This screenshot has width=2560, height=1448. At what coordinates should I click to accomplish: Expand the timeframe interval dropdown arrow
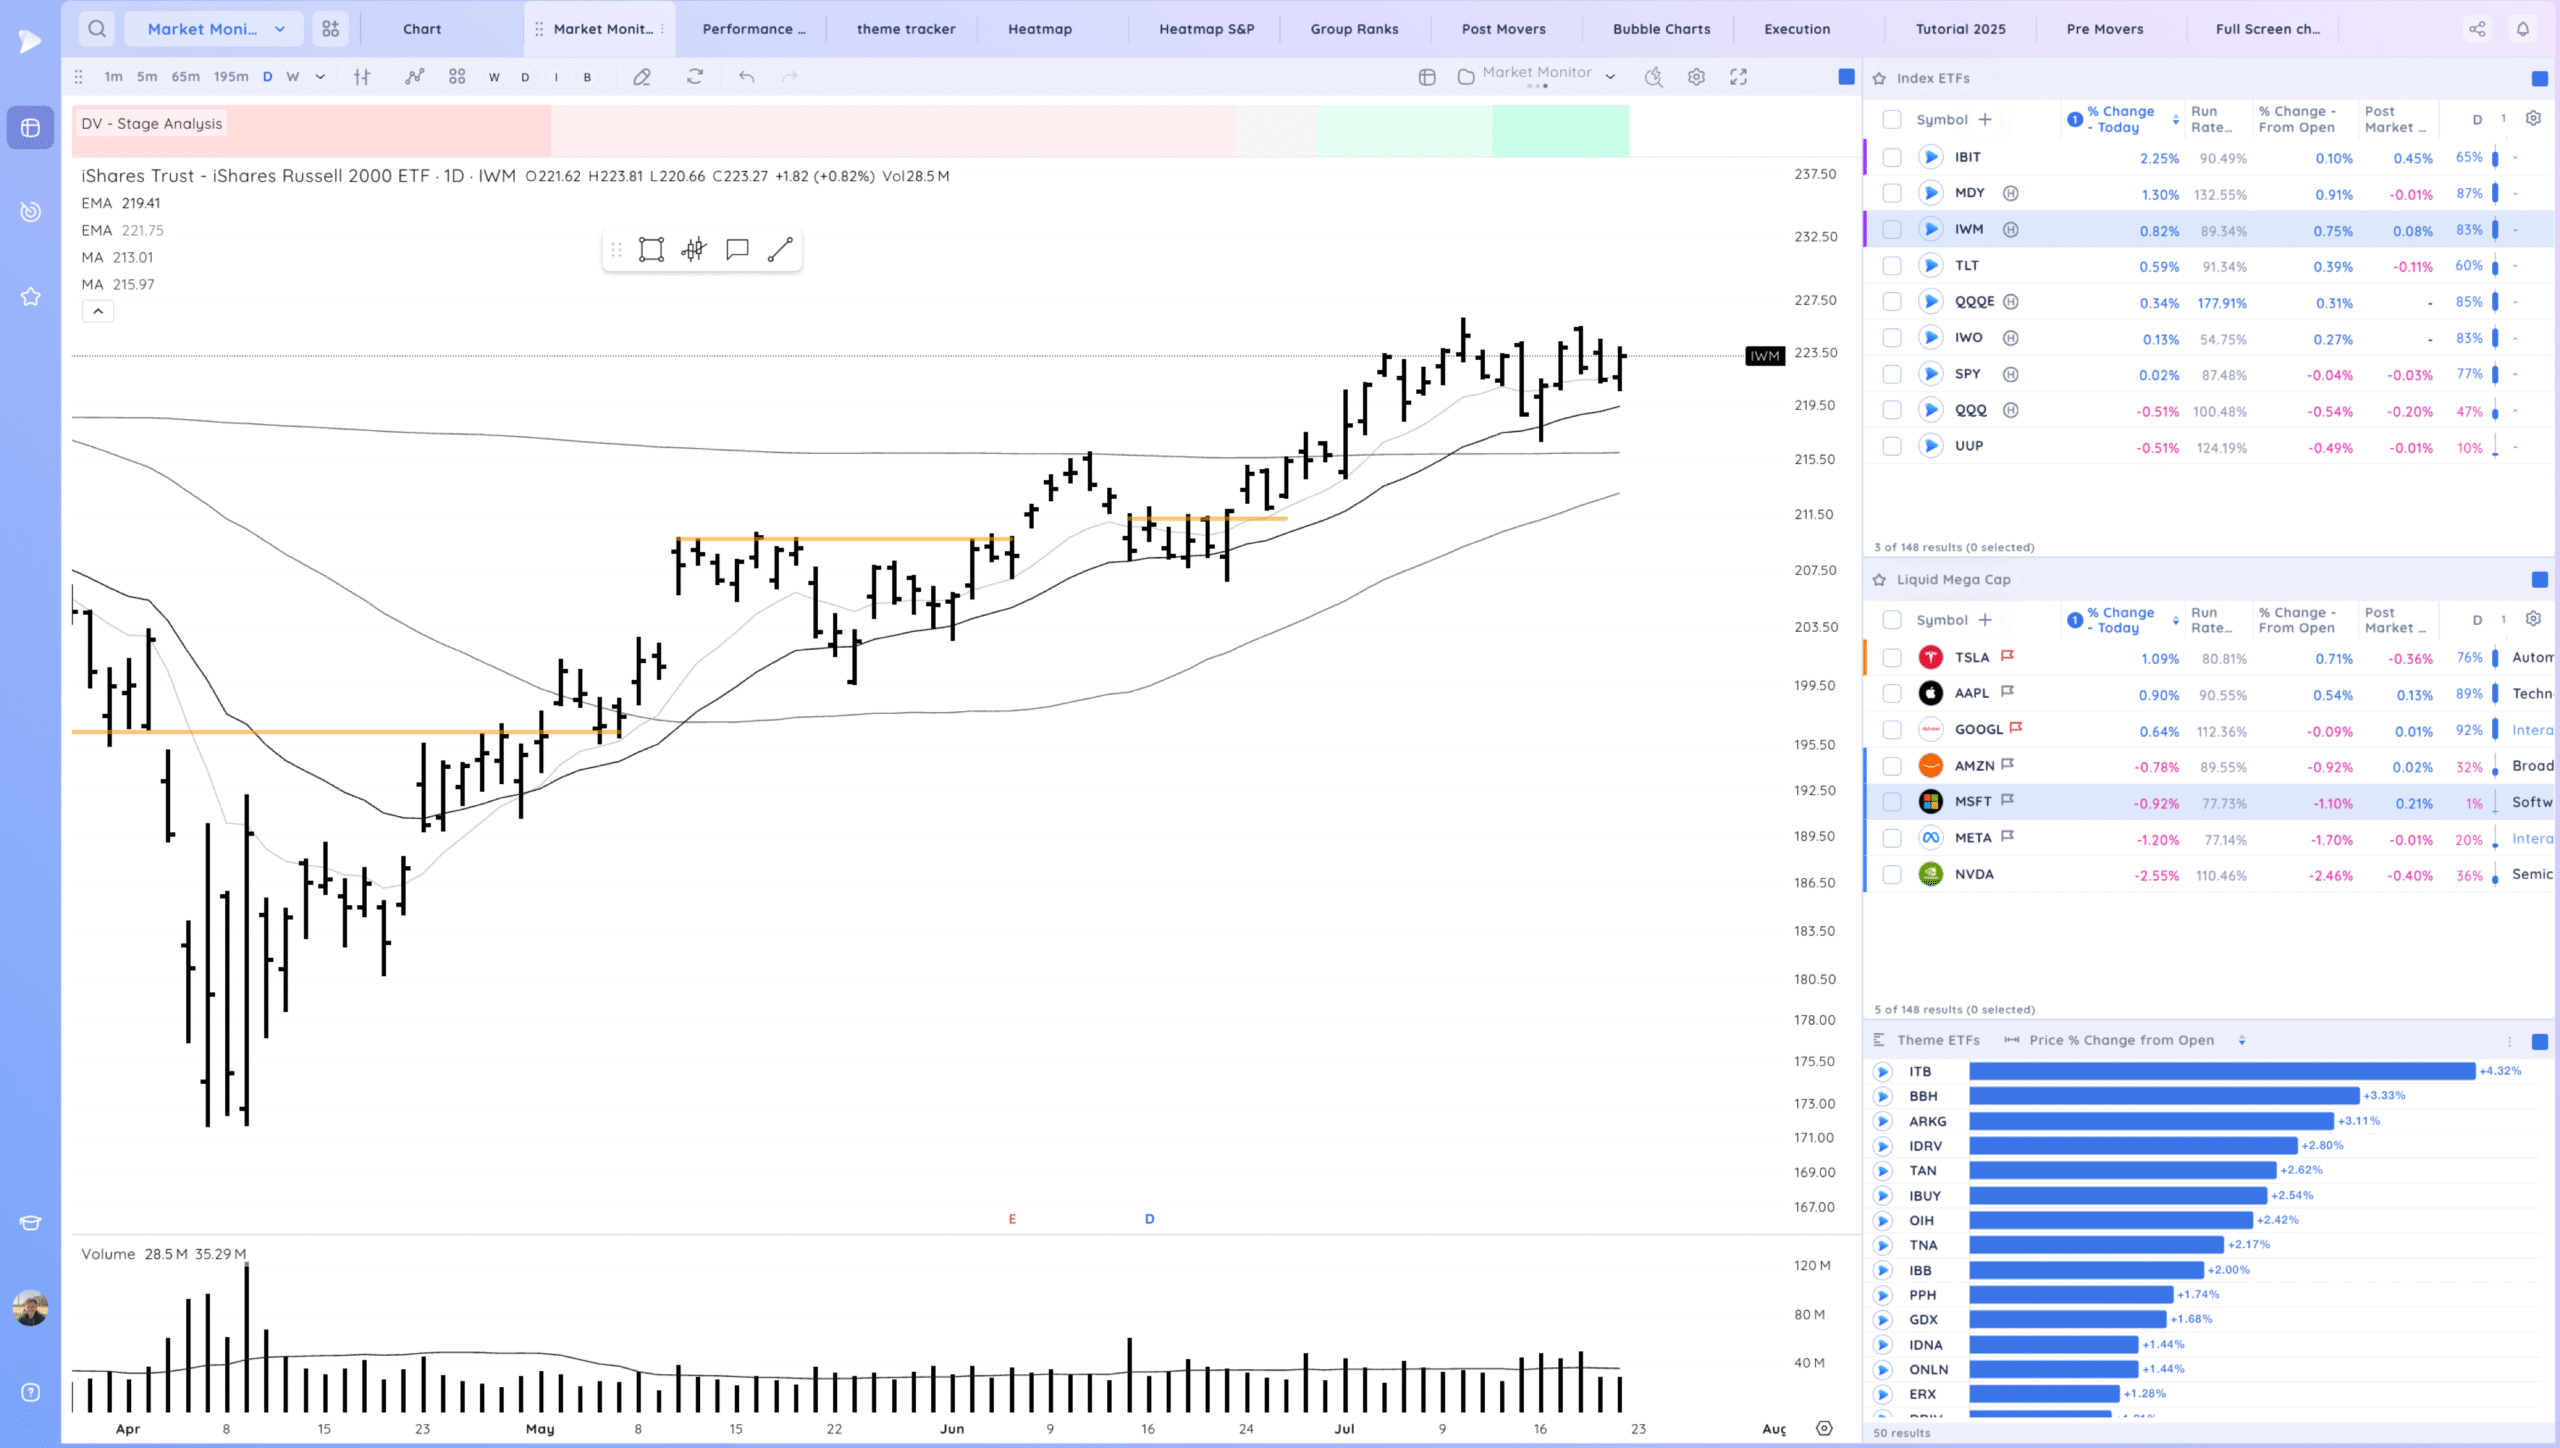320,77
